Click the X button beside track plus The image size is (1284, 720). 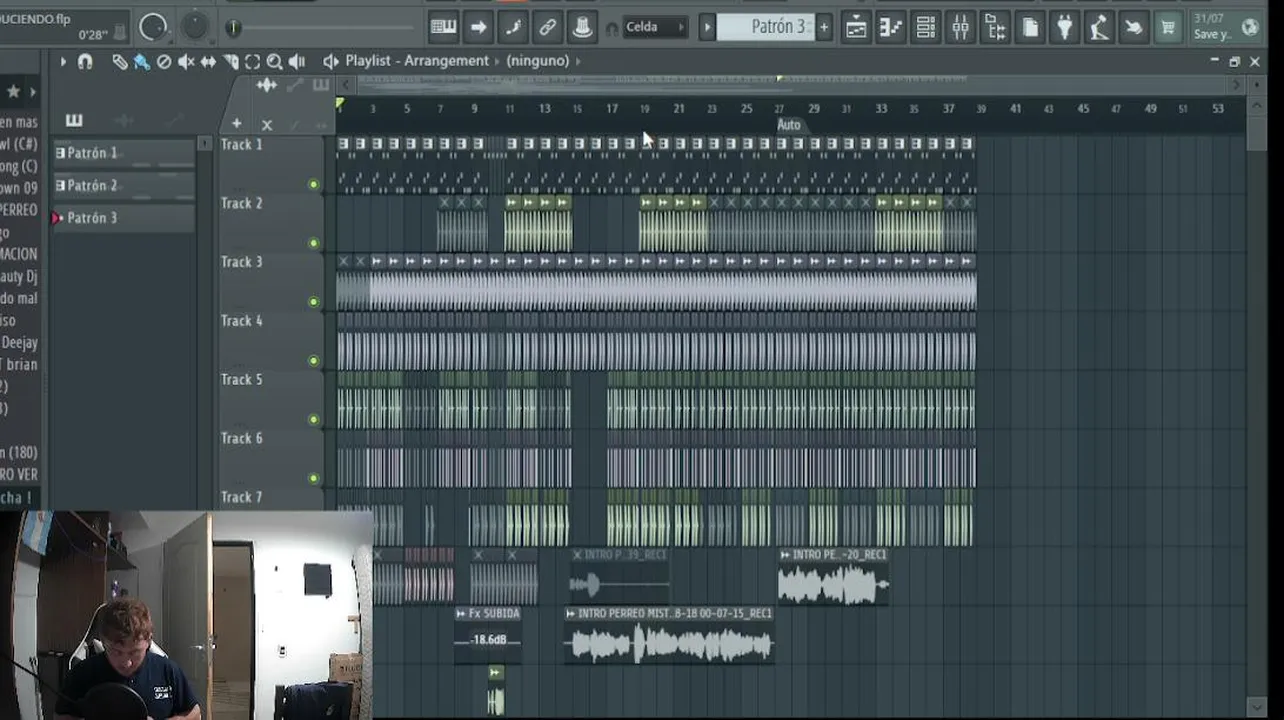tap(267, 125)
